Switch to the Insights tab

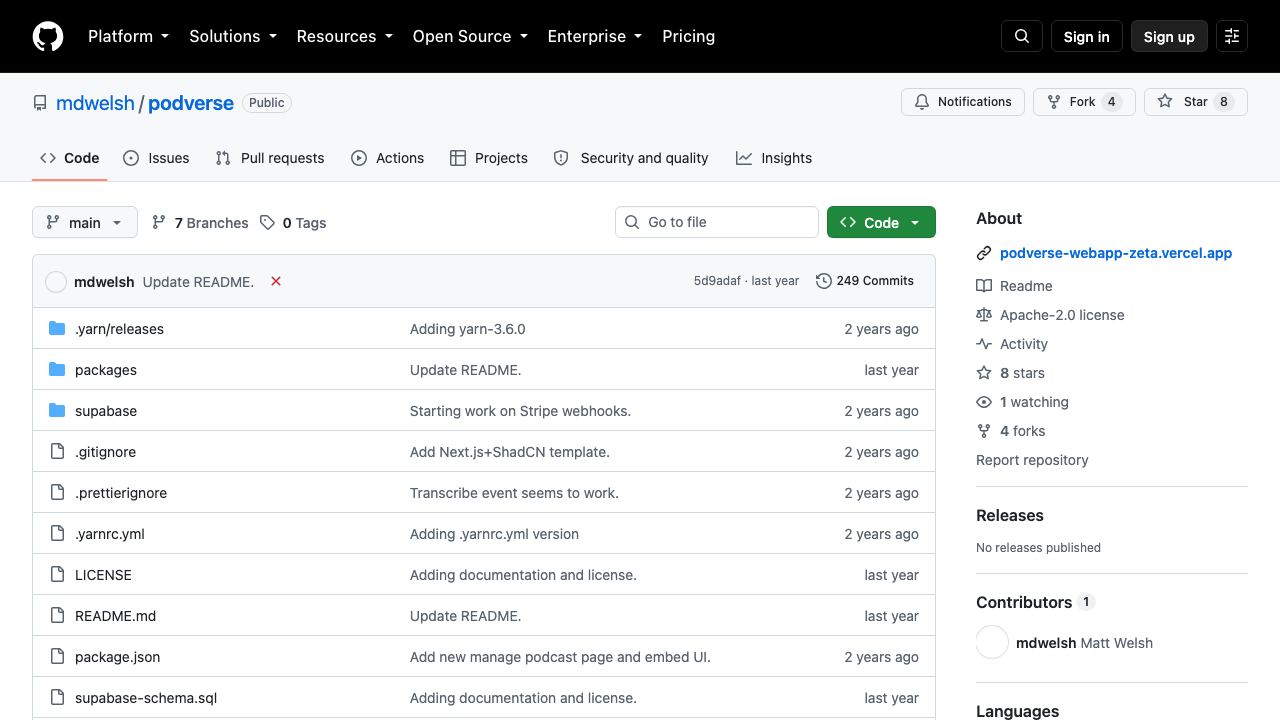774,158
